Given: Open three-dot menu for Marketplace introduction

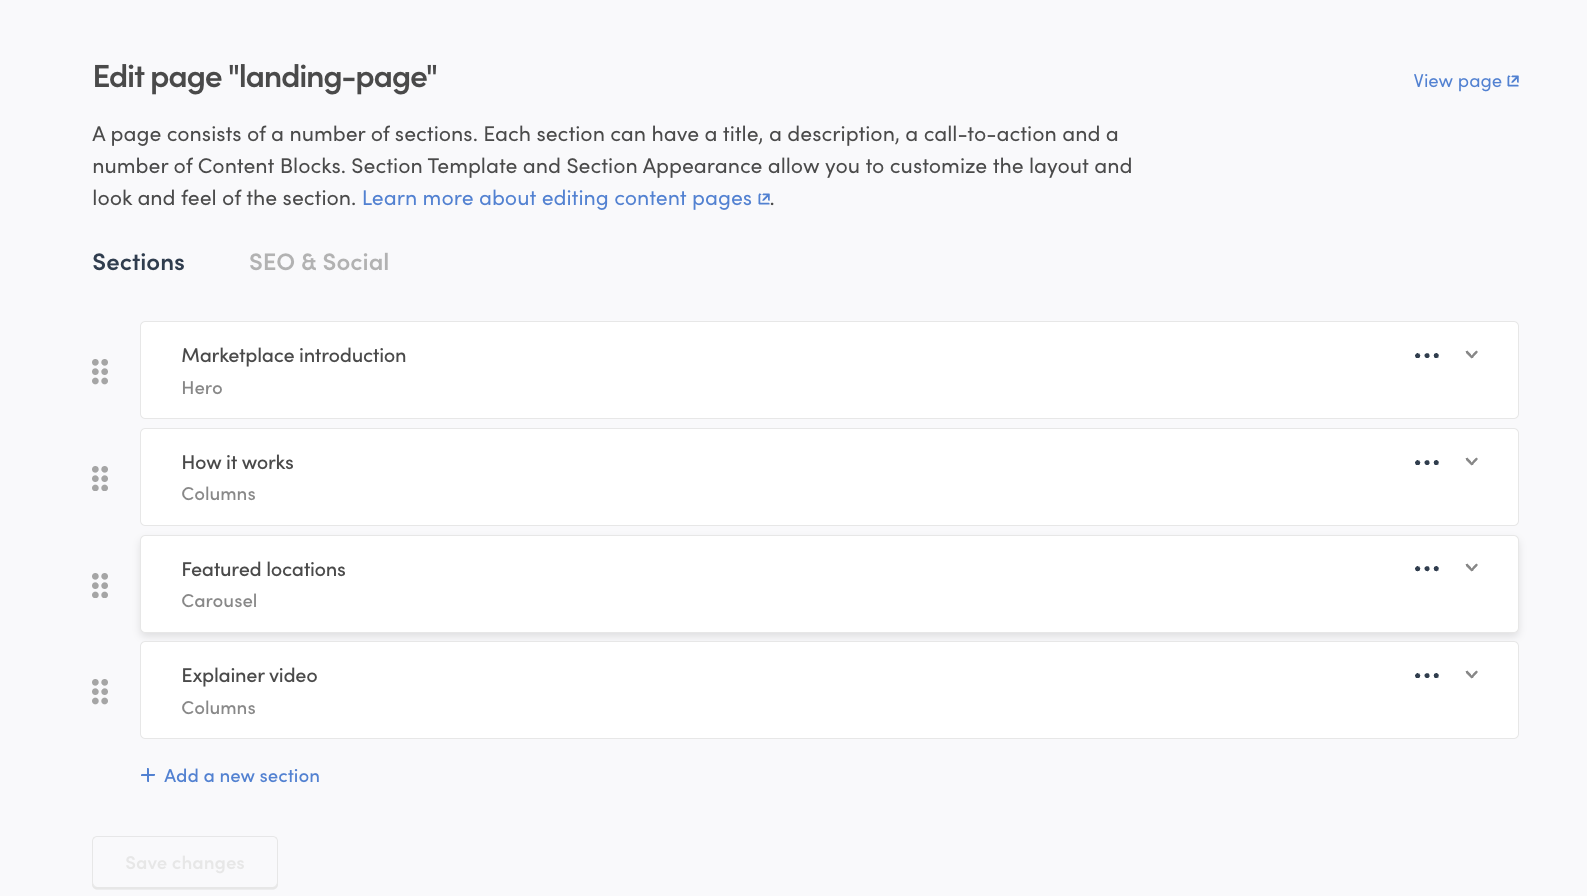Looking at the screenshot, I should [1427, 356].
